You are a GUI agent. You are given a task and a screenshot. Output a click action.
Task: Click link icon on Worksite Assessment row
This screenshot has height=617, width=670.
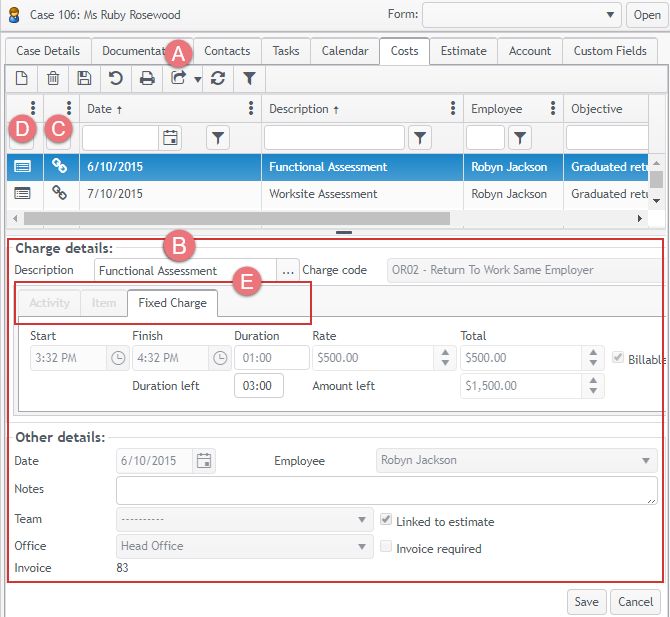click(59, 193)
